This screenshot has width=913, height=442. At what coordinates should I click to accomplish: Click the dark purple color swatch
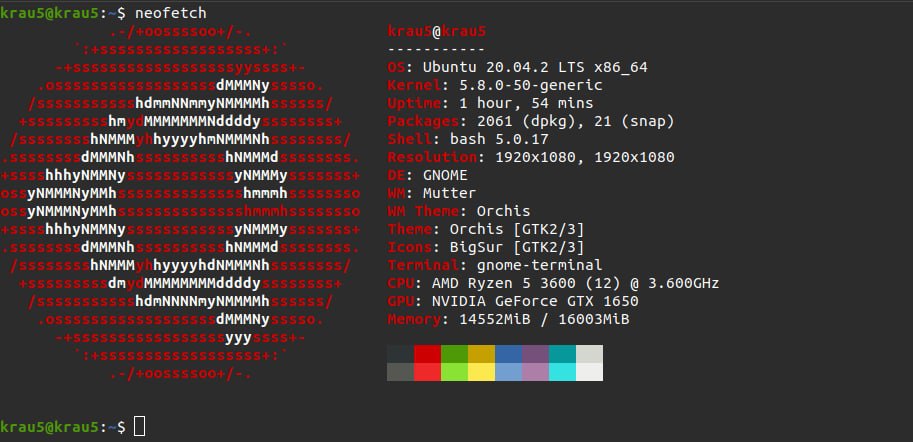[536, 353]
